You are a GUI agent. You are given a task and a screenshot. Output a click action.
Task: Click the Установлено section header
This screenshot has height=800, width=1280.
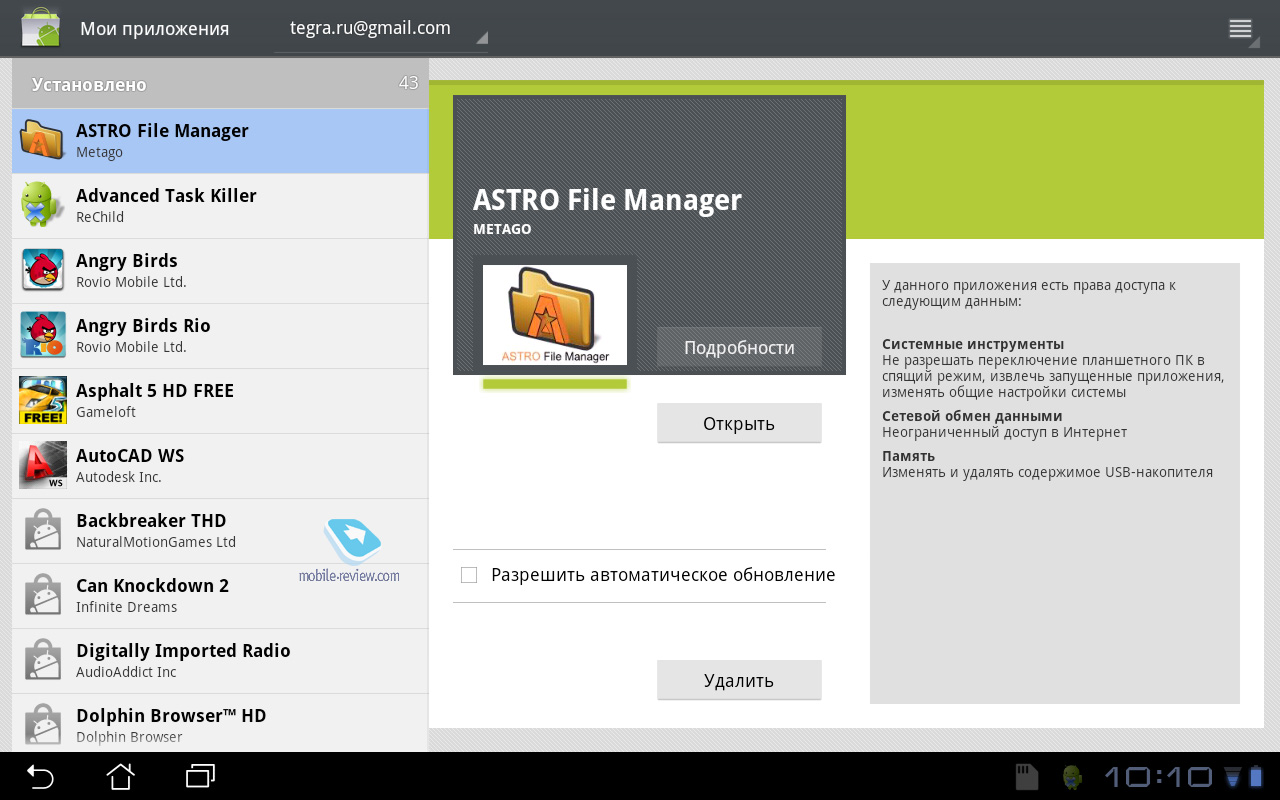pyautogui.click(x=220, y=84)
